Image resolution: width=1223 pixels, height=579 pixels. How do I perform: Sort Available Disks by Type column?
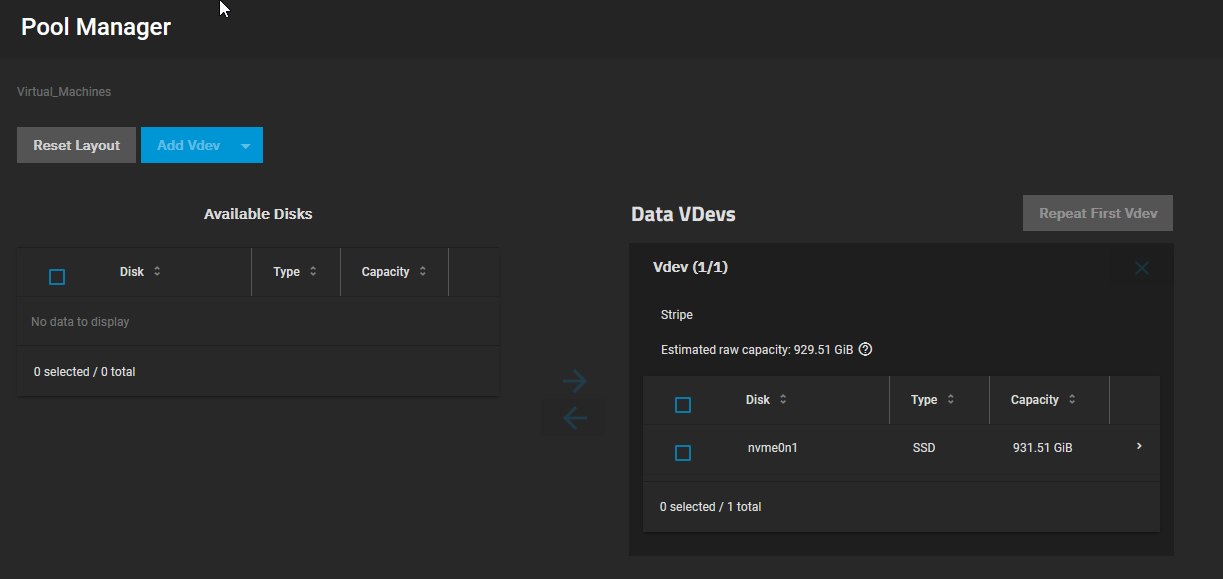(x=295, y=272)
